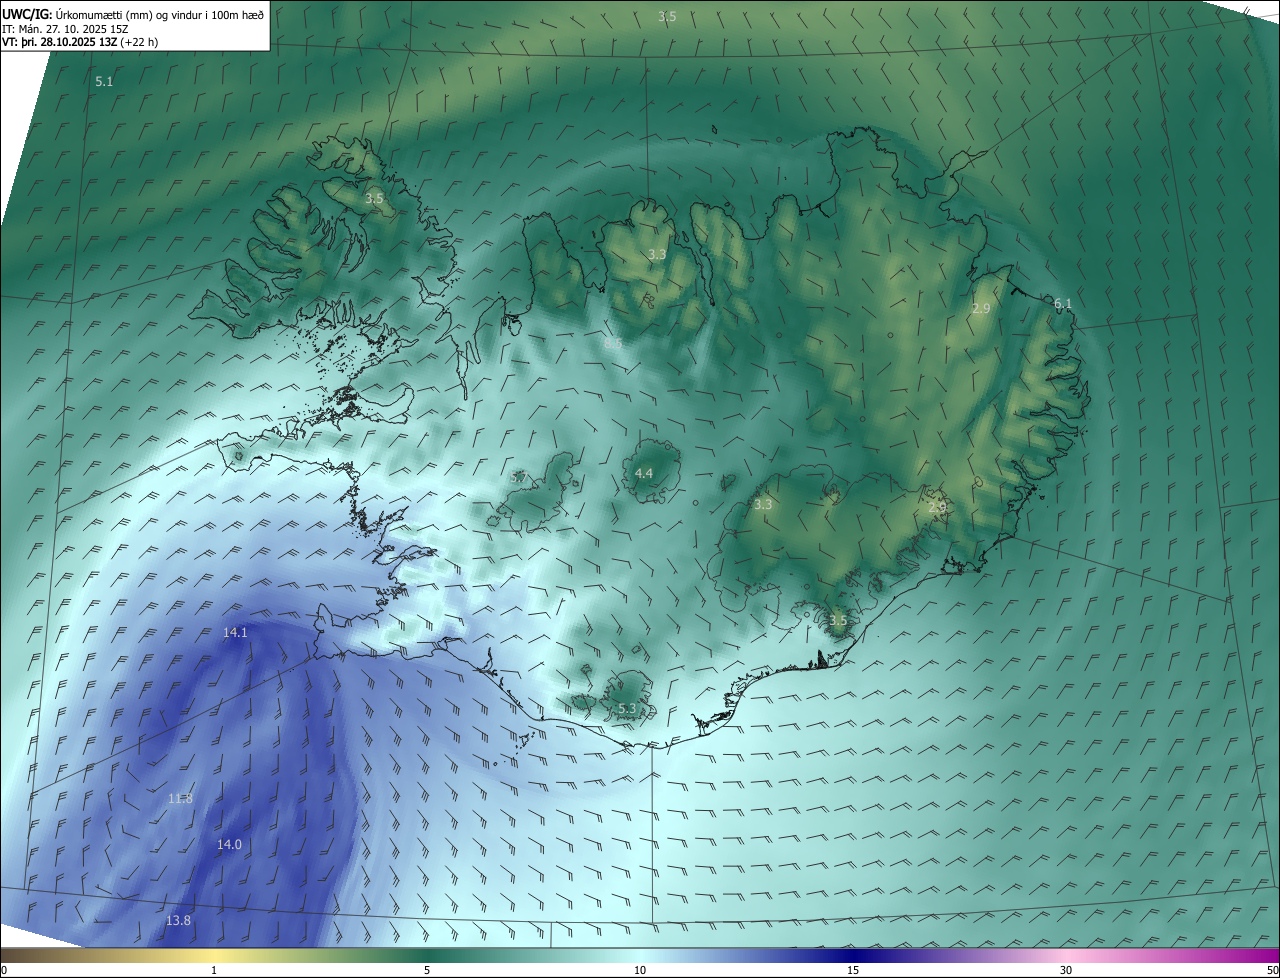Click colorbar tick label 15
The width and height of the screenshot is (1280, 978).
853,970
